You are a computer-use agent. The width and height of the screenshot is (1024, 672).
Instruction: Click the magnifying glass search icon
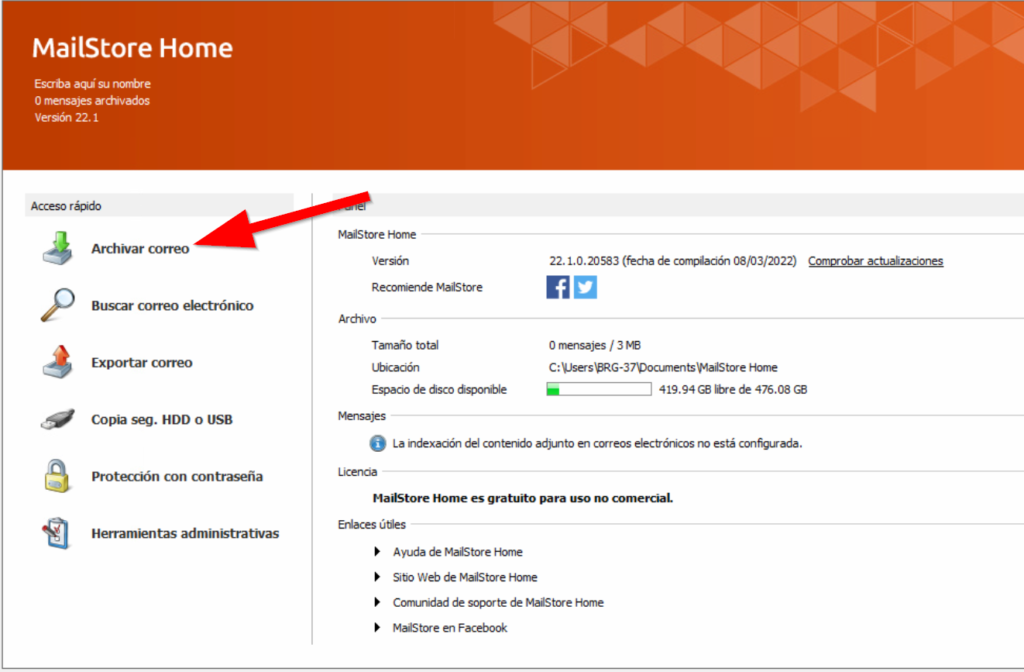(x=57, y=305)
